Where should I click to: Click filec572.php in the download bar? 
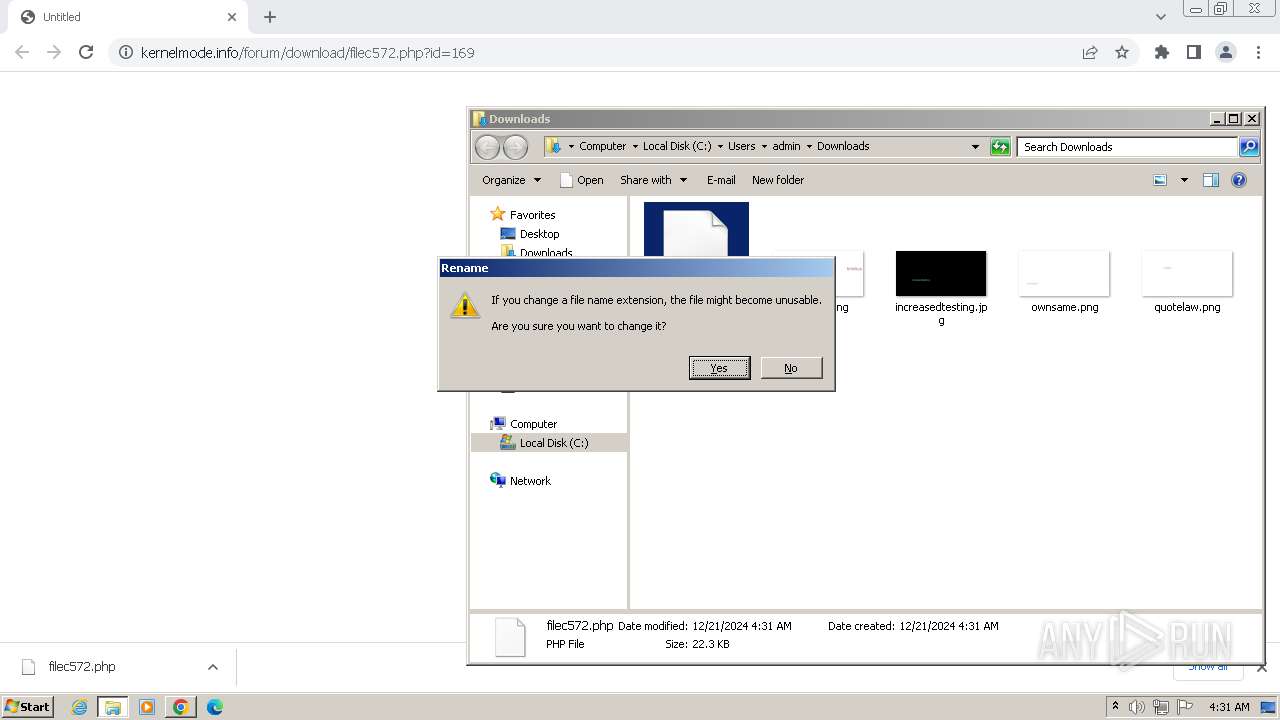click(x=82, y=667)
